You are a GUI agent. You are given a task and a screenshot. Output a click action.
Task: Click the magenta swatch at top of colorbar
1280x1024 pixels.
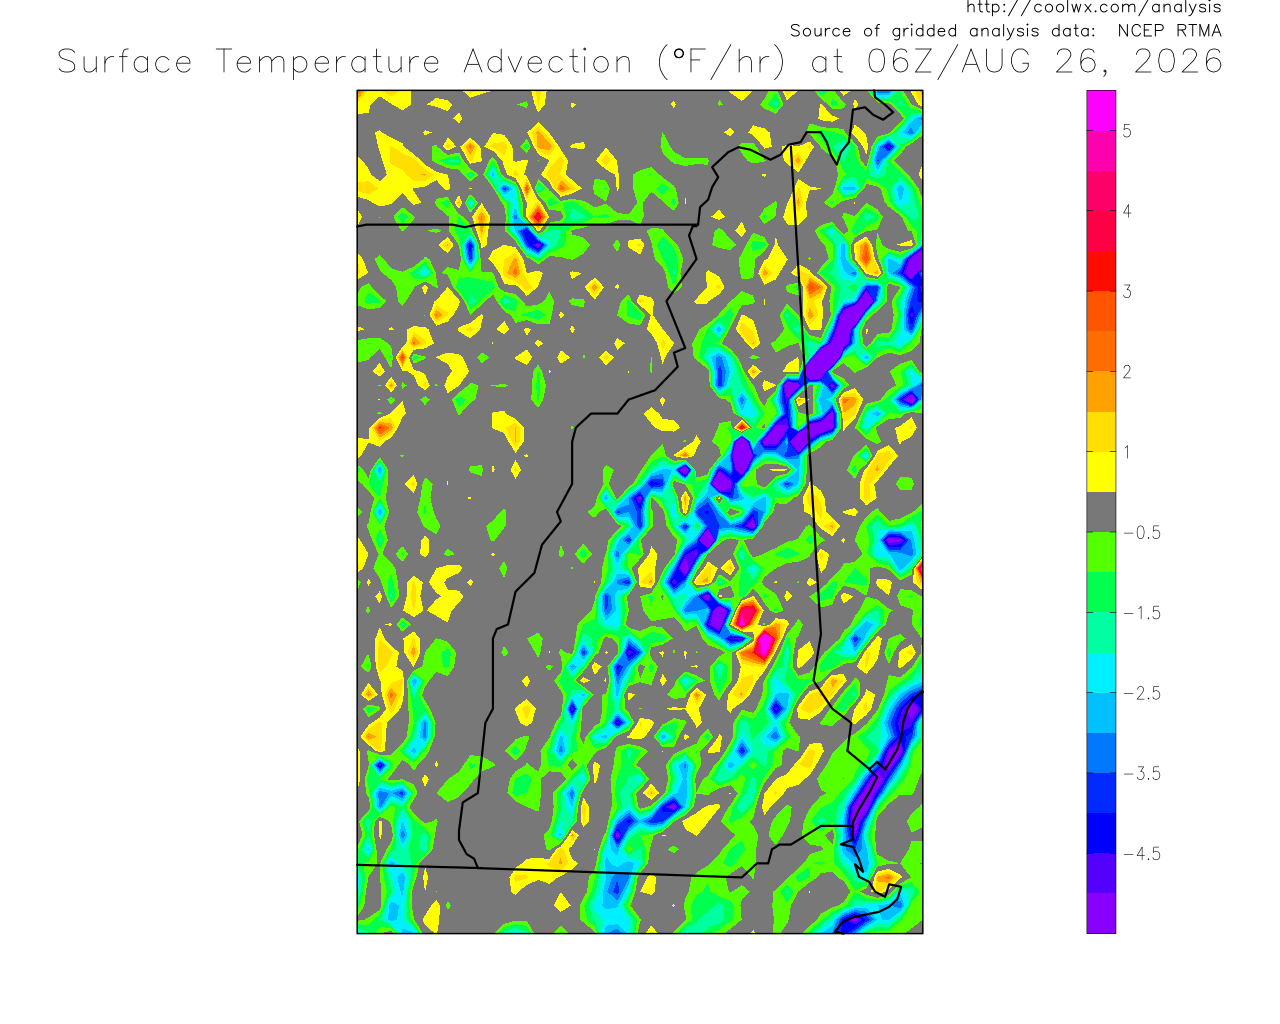[x=1101, y=110]
